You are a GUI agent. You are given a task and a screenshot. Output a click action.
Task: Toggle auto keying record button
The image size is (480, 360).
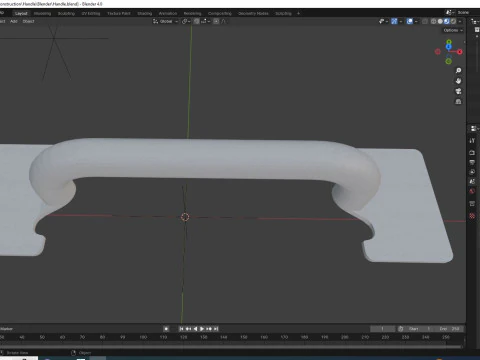(166, 329)
